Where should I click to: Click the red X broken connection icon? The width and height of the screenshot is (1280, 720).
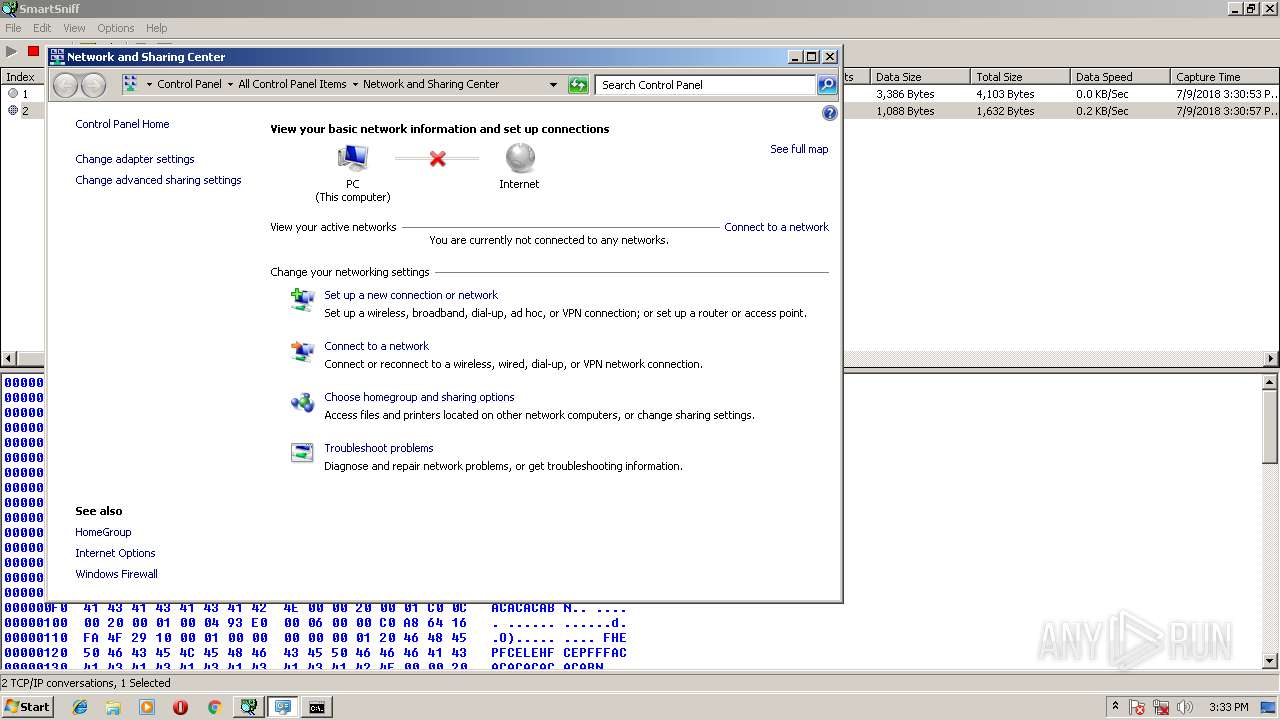(x=437, y=158)
